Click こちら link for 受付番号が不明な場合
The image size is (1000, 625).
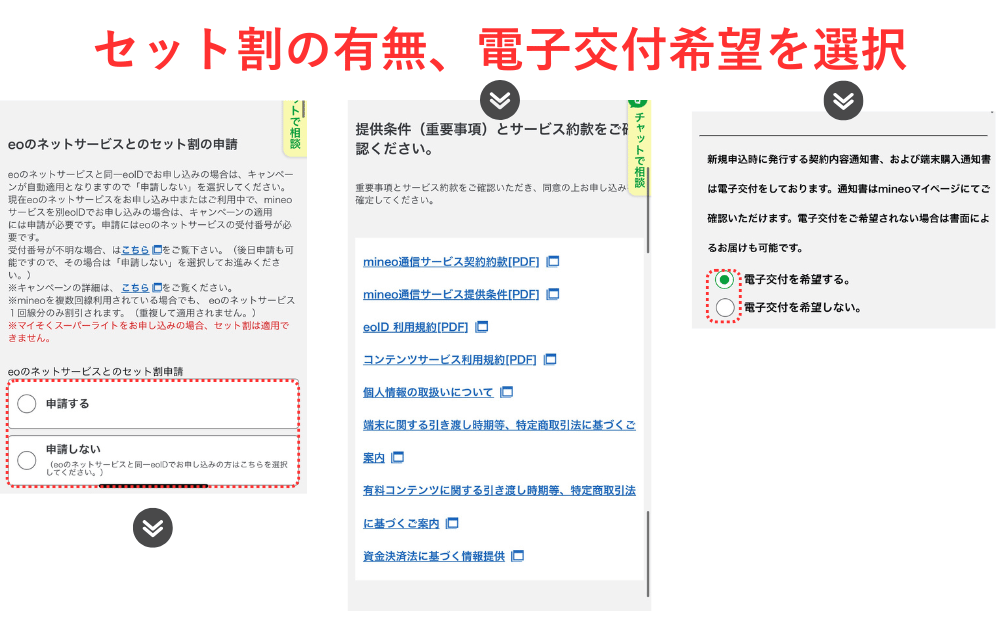pos(135,250)
